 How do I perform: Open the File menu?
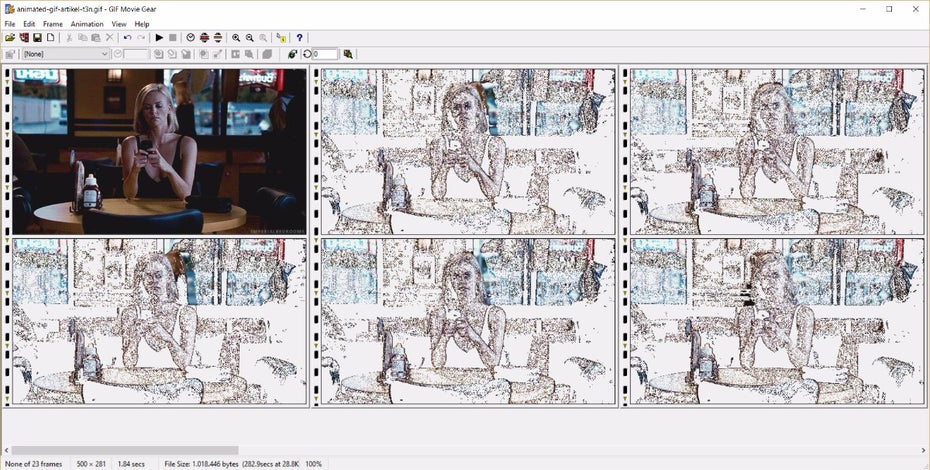click(9, 24)
